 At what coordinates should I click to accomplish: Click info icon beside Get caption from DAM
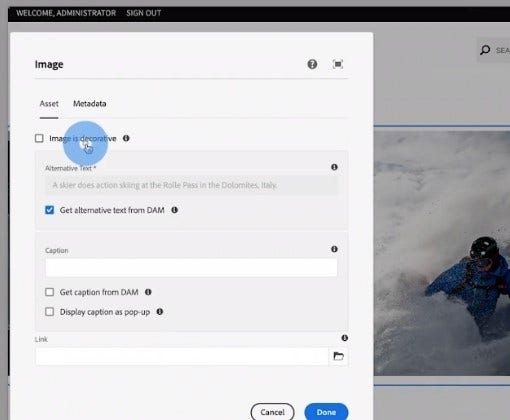pos(148,292)
